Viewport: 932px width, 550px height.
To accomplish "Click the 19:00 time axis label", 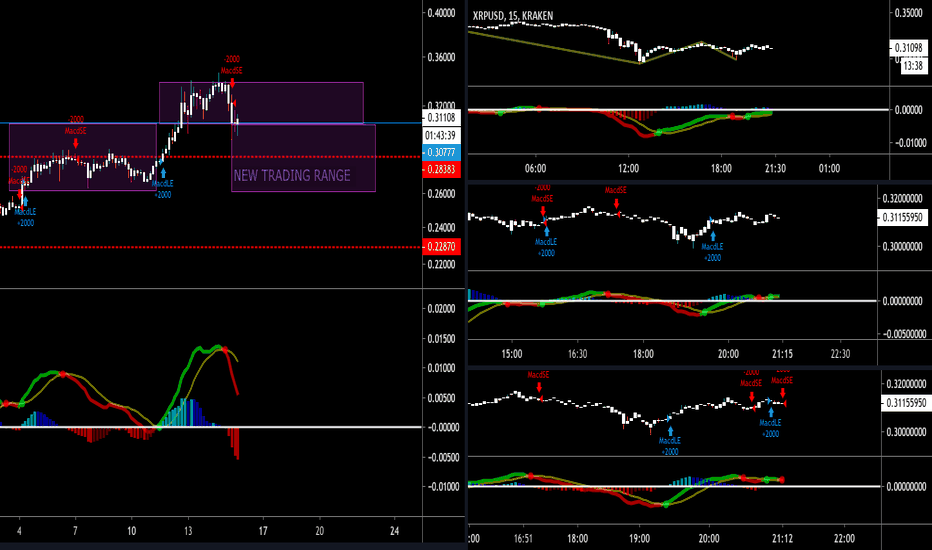I will [x=640, y=538].
